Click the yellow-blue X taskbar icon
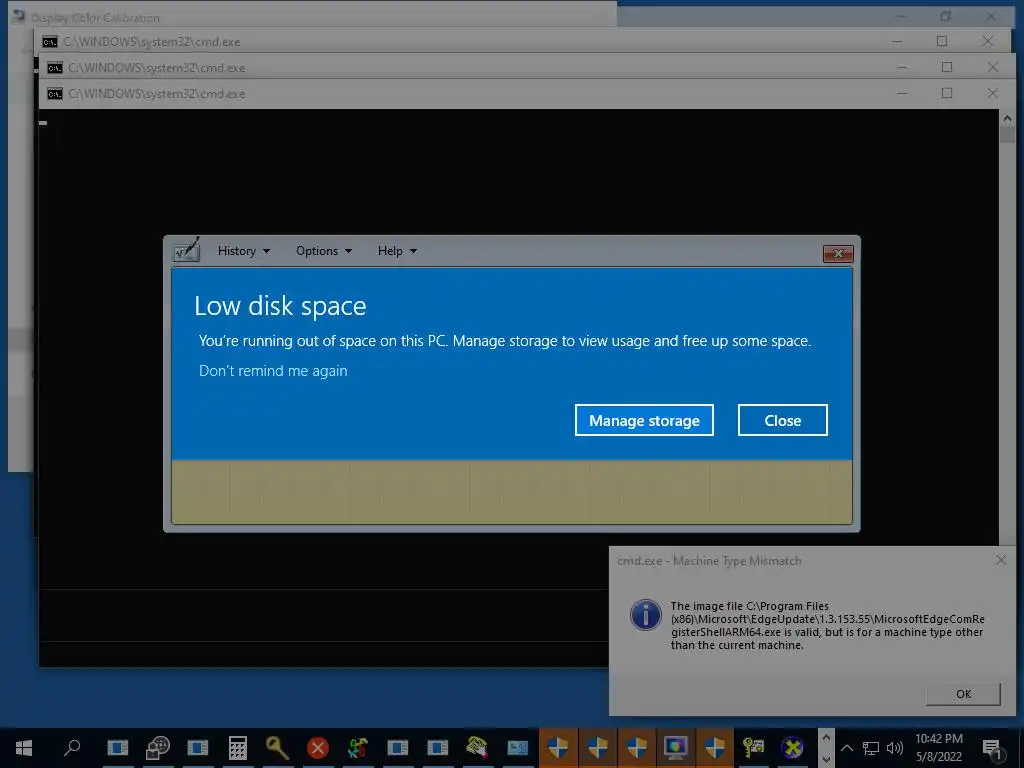 (x=792, y=748)
